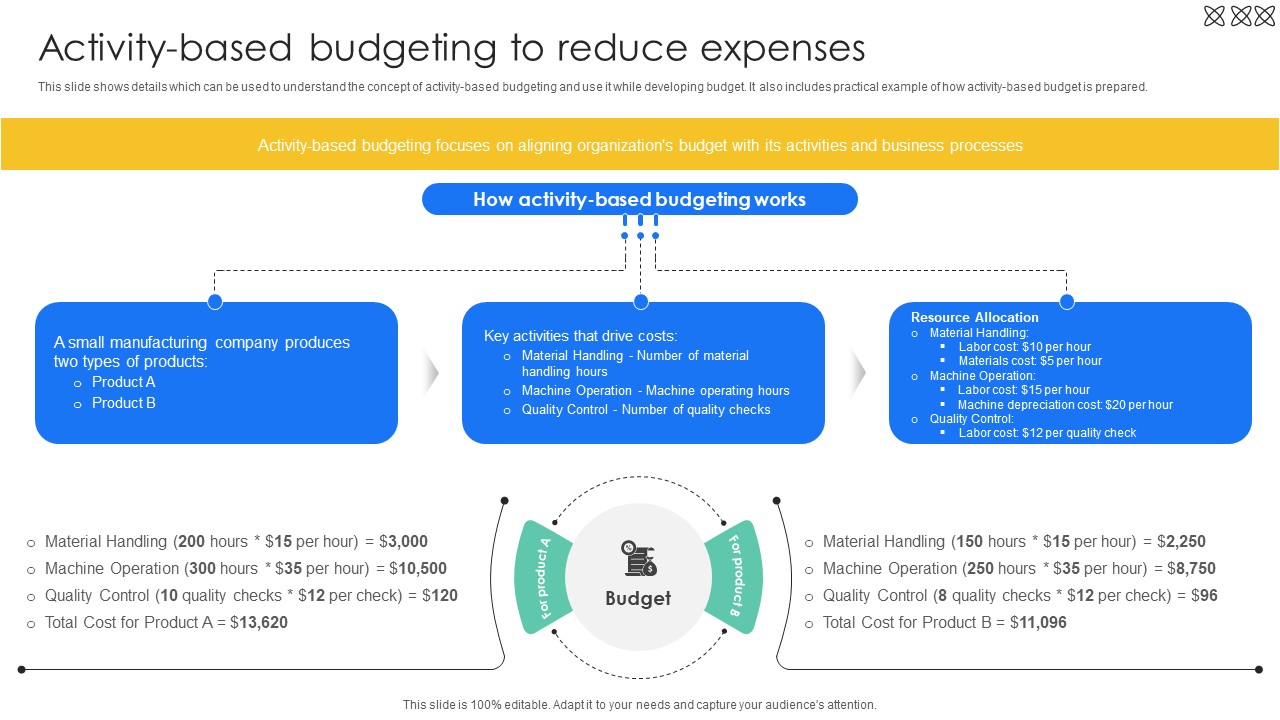Click the gray arrow before Resource Allocation box
The width and height of the screenshot is (1280, 720).
[858, 372]
